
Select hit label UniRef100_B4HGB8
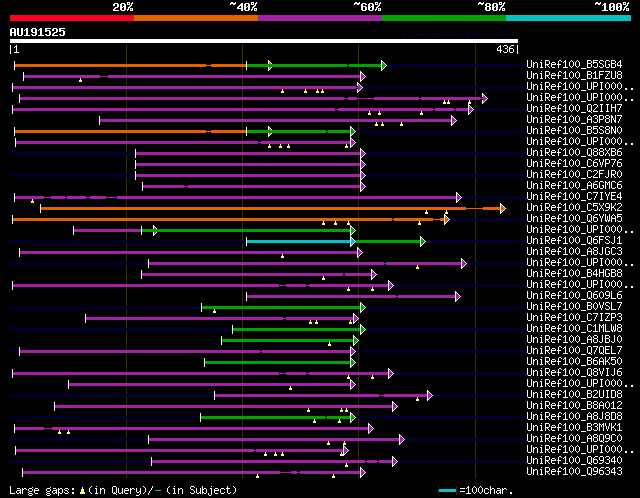coord(574,274)
